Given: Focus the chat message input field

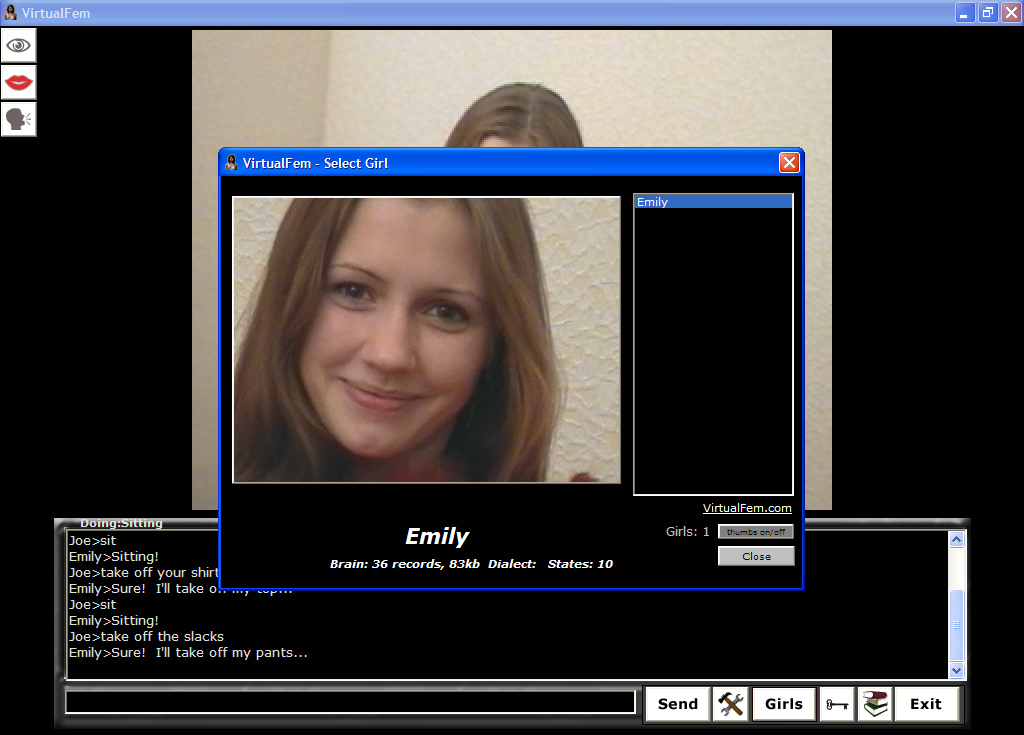Looking at the screenshot, I should pos(351,702).
